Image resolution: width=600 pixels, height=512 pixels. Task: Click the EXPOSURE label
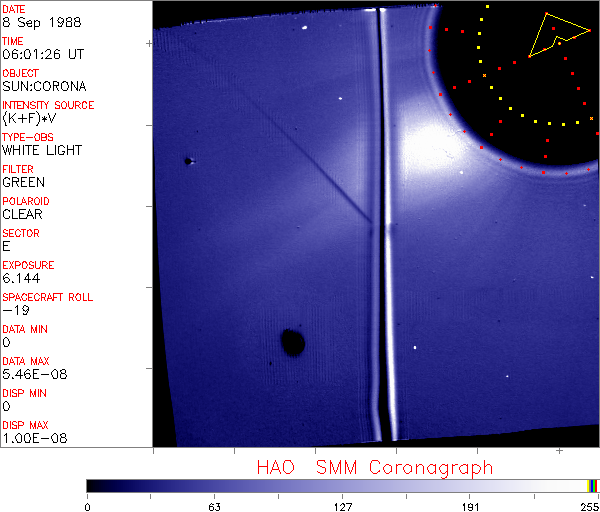(28, 265)
